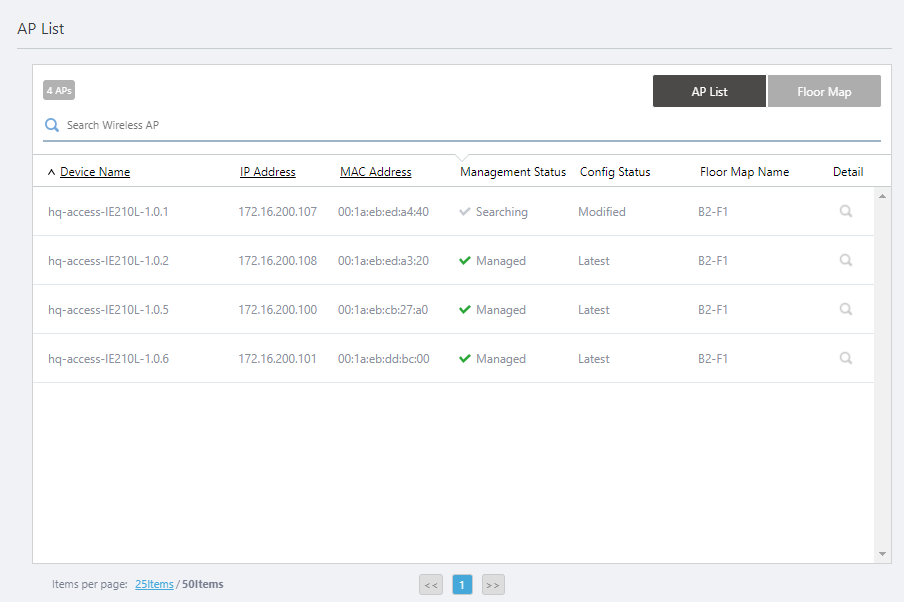This screenshot has height=602, width=904.
Task: Open details magnifier for hq-access-IE210L-1.0.6
Action: click(846, 358)
